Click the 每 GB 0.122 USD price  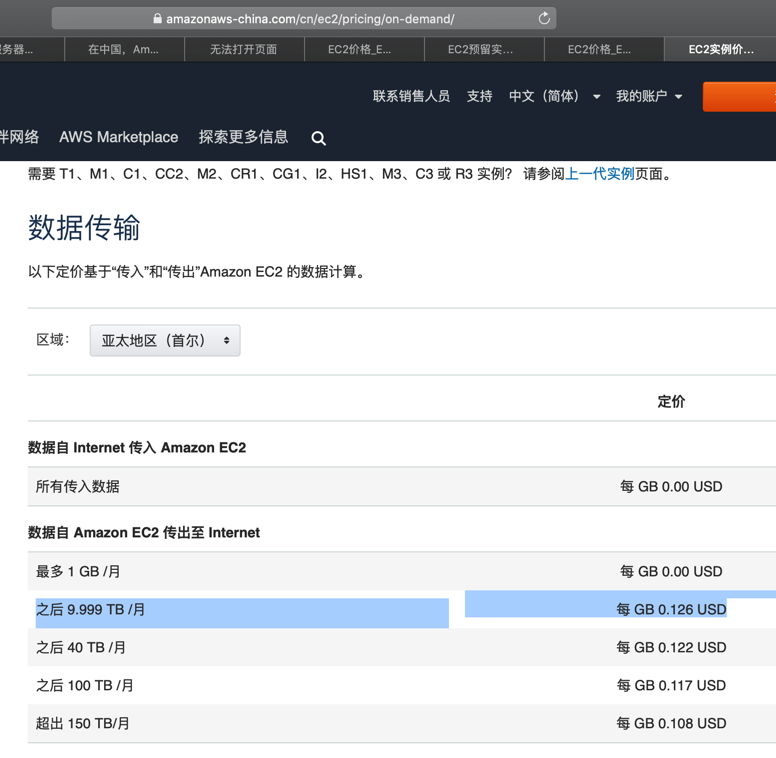[x=671, y=647]
